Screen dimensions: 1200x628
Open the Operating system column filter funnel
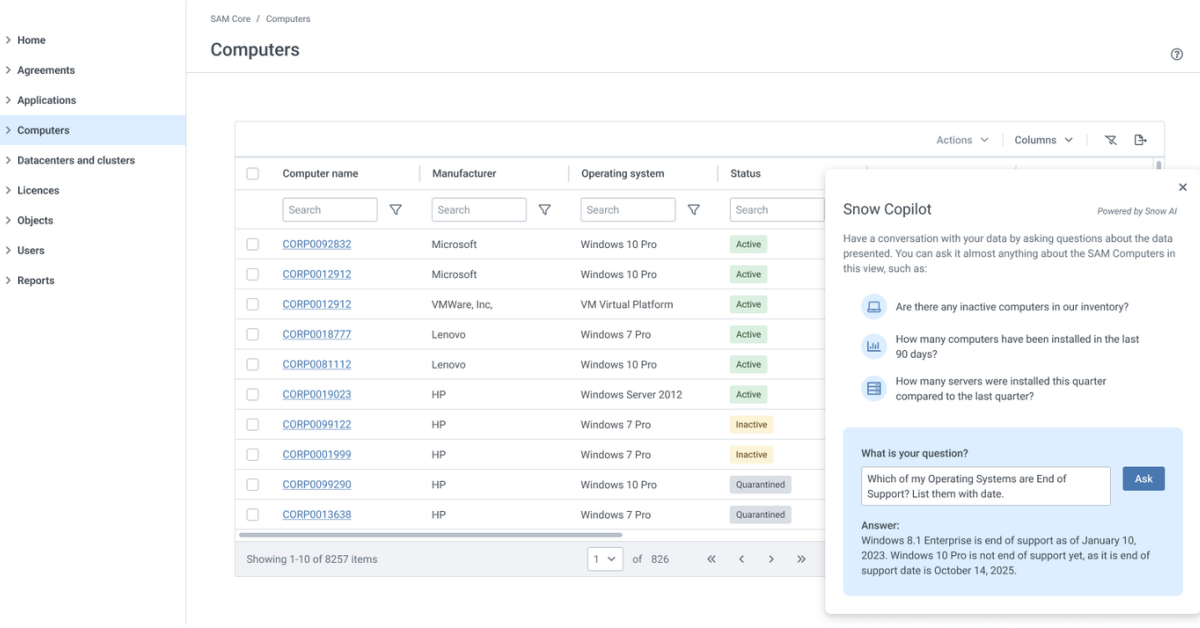(x=694, y=209)
